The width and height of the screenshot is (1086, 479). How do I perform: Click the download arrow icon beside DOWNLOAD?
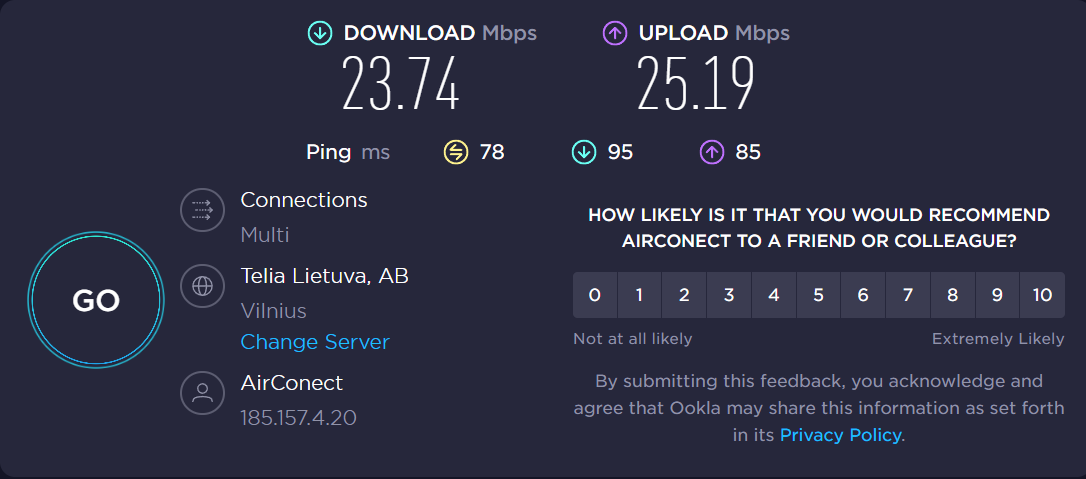click(320, 33)
